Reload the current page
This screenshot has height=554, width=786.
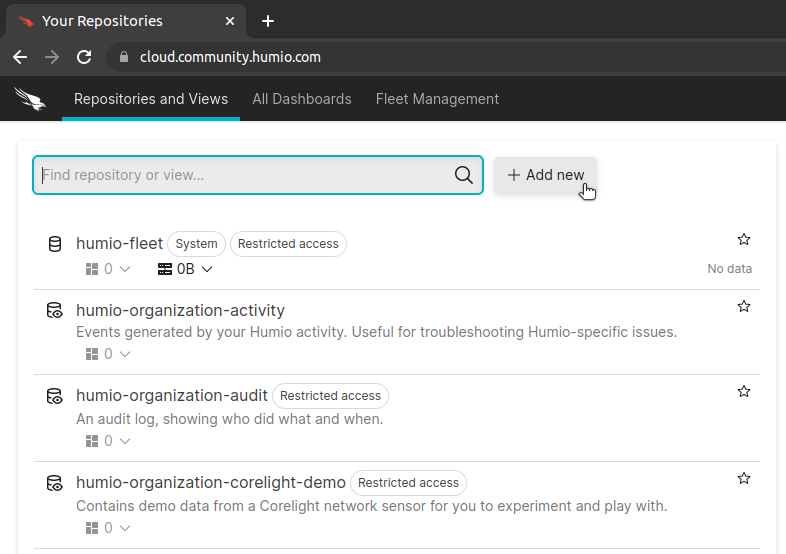point(84,57)
